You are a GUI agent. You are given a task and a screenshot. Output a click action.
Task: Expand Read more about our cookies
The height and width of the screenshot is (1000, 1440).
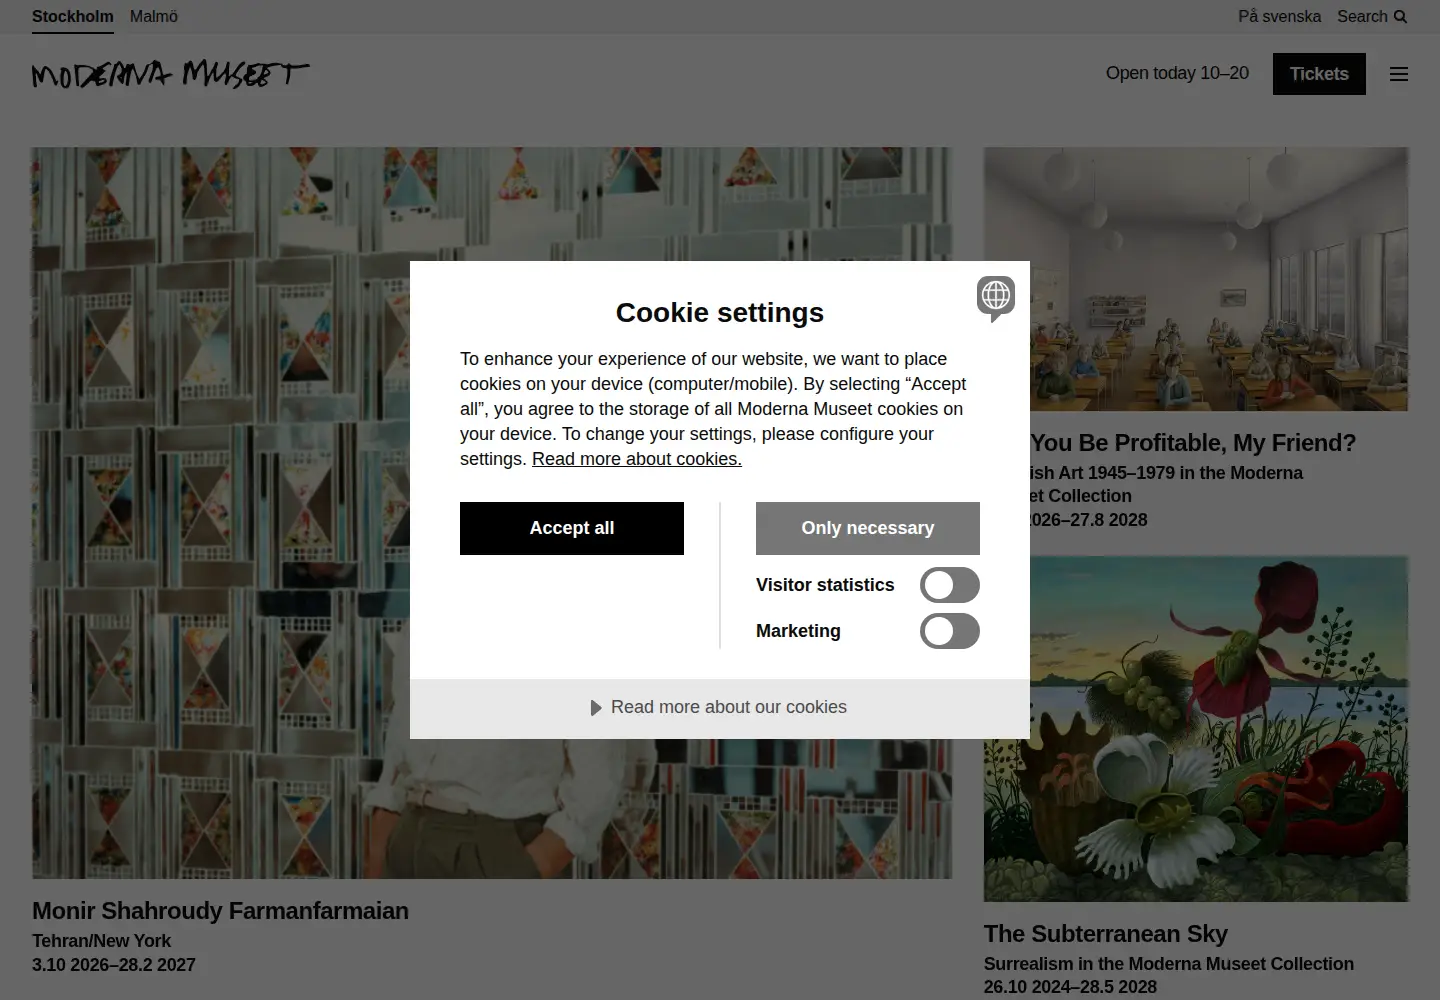pos(720,708)
